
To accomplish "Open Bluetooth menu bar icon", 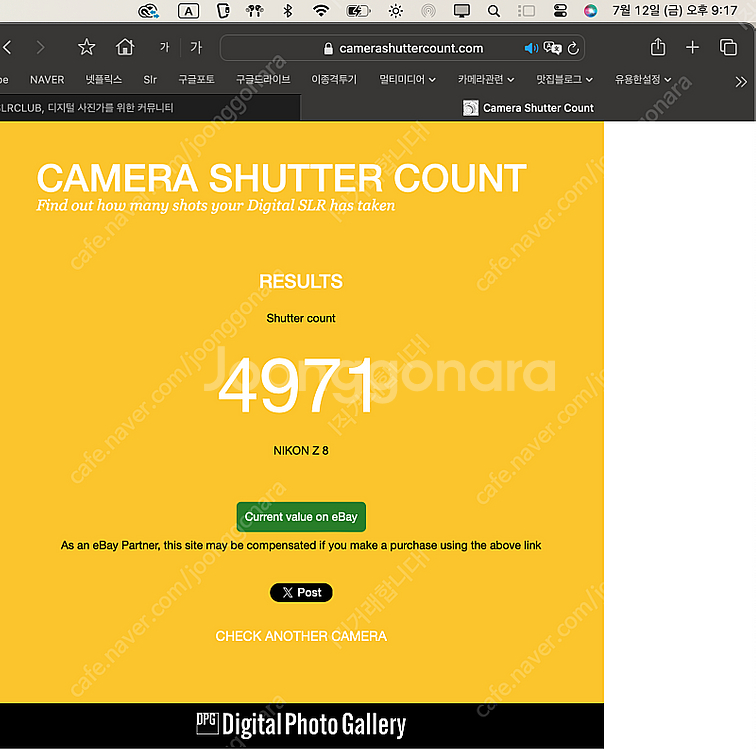I will (x=288, y=11).
